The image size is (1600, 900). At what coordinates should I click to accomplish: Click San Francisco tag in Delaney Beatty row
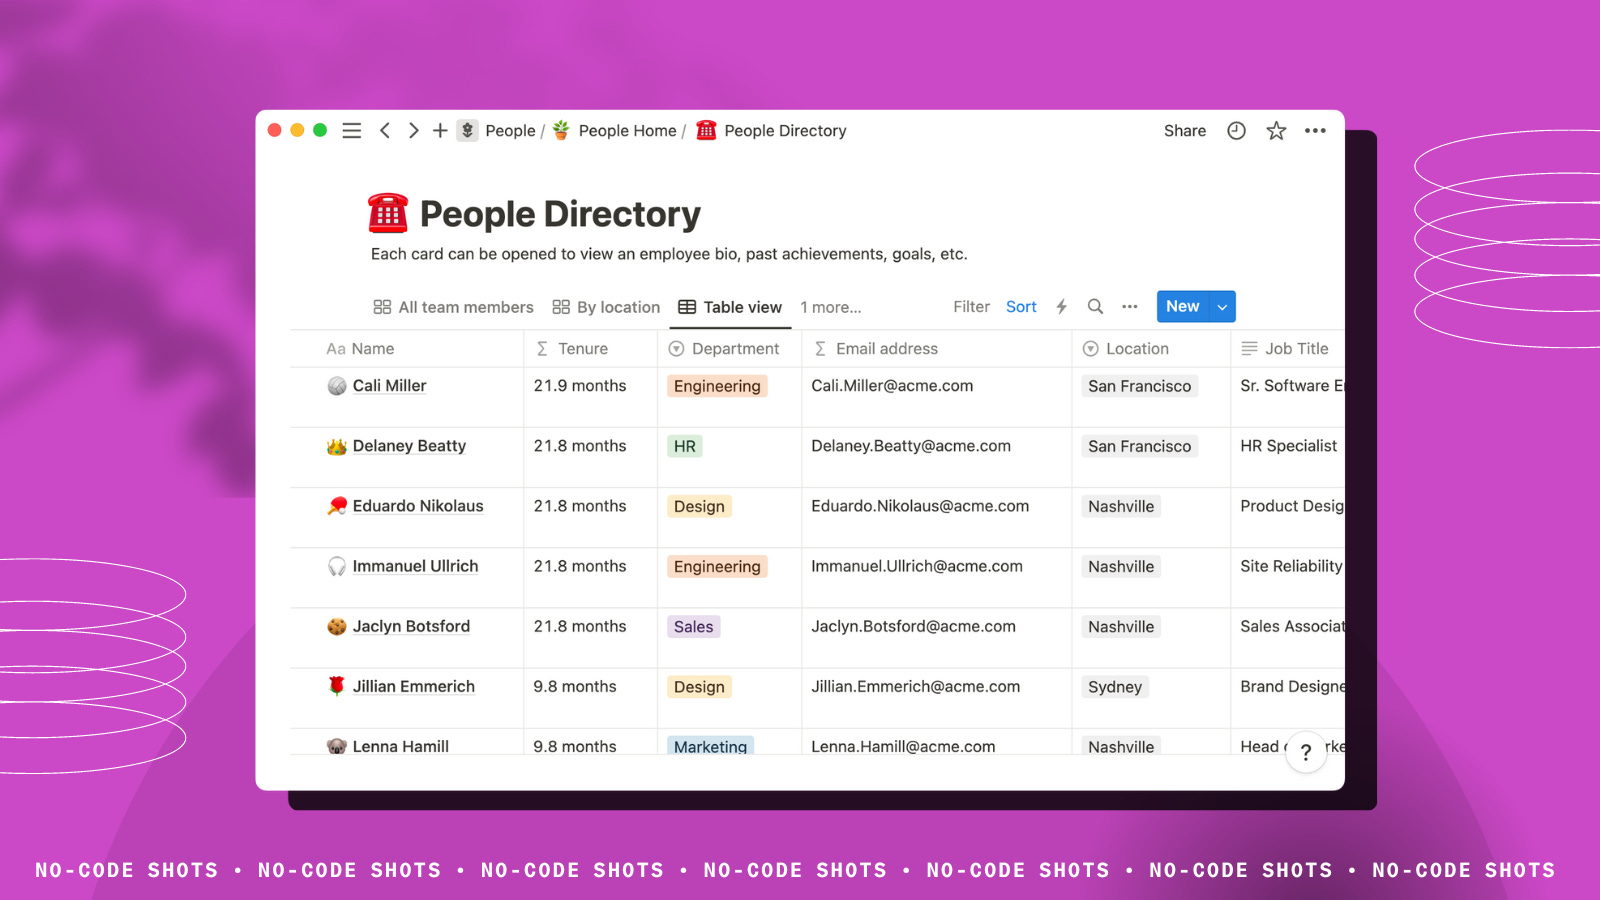(1140, 446)
